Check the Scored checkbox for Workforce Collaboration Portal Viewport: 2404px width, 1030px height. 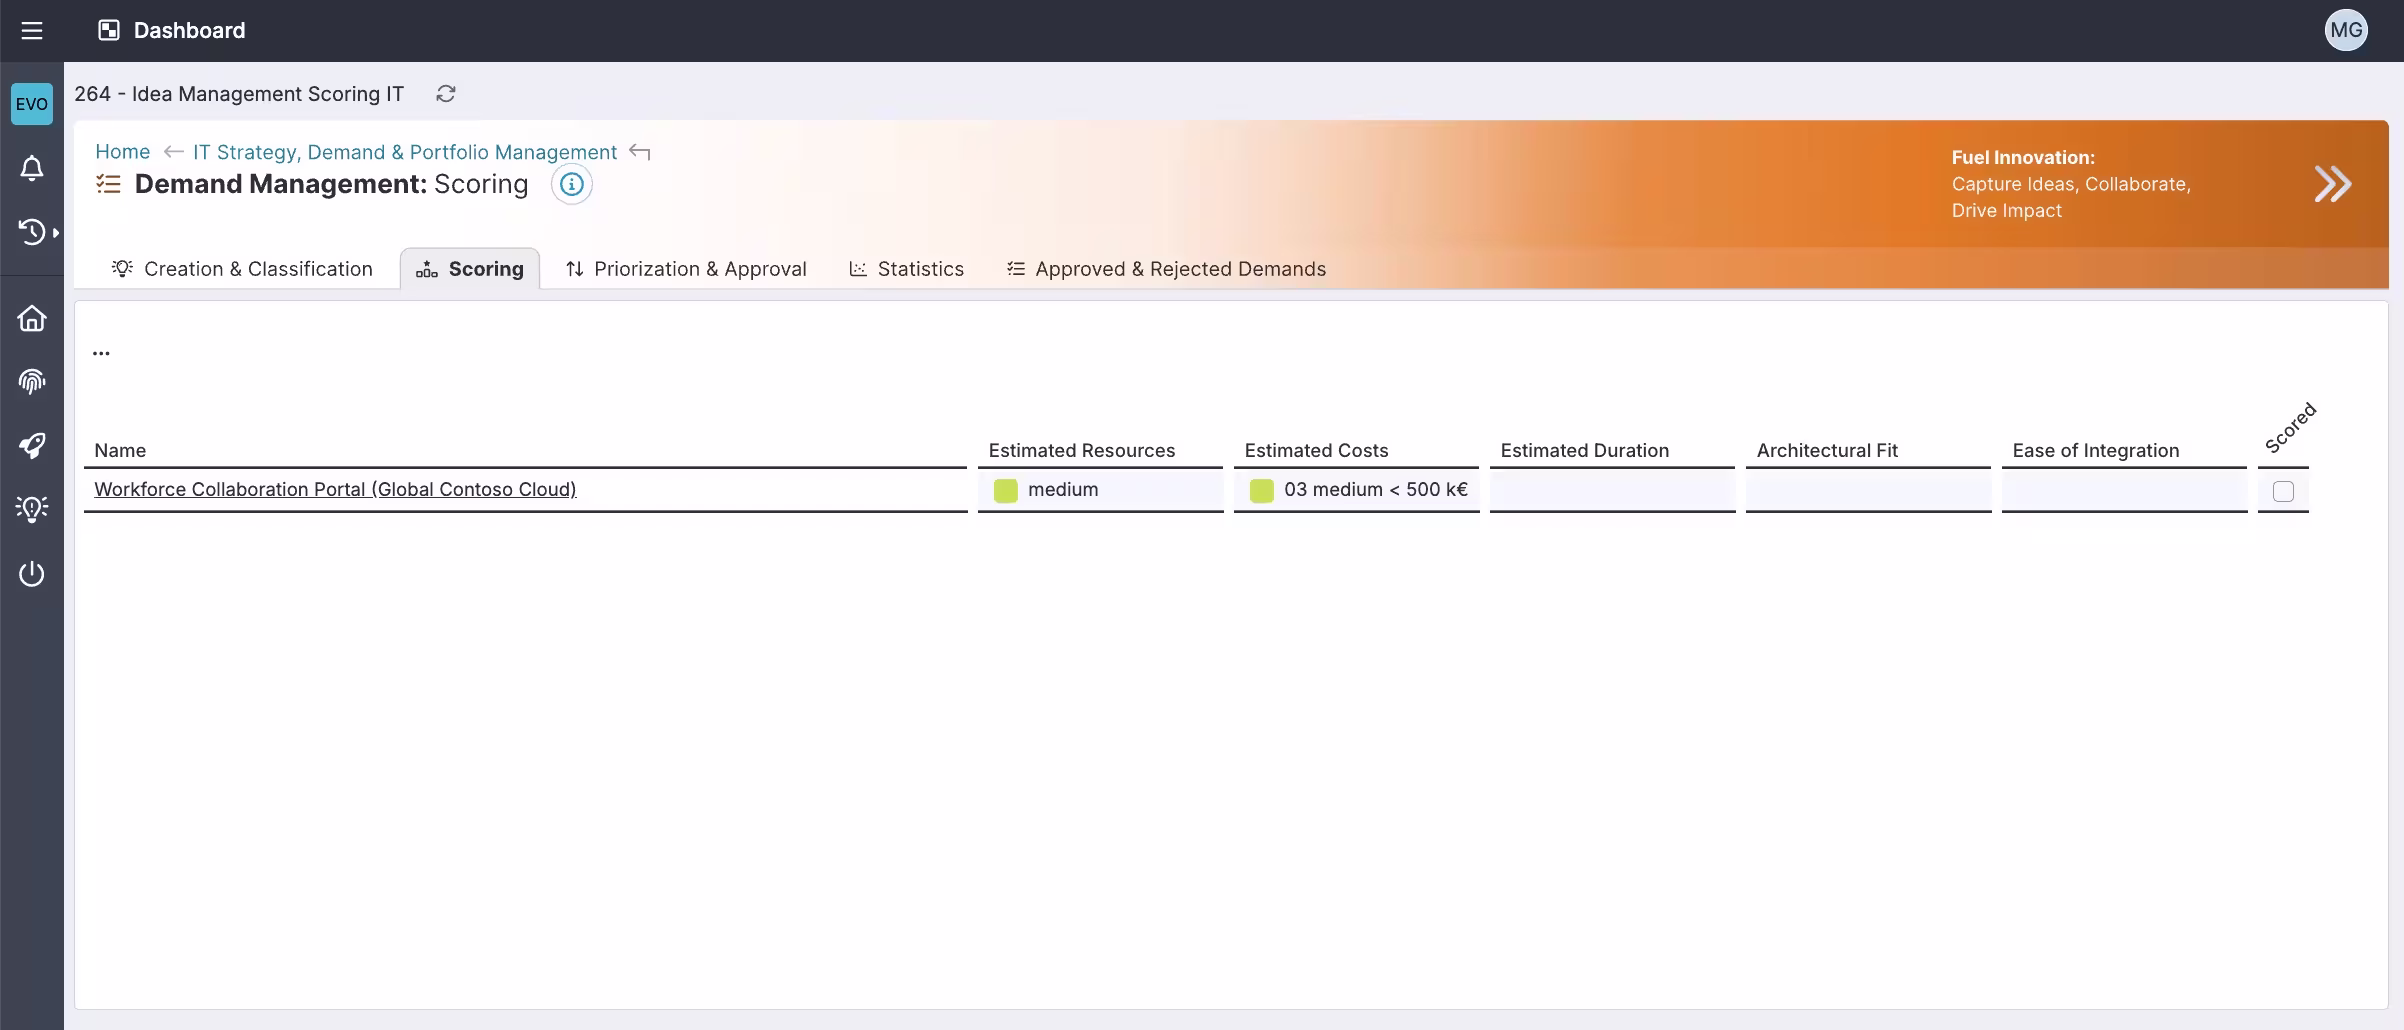tap(2282, 490)
